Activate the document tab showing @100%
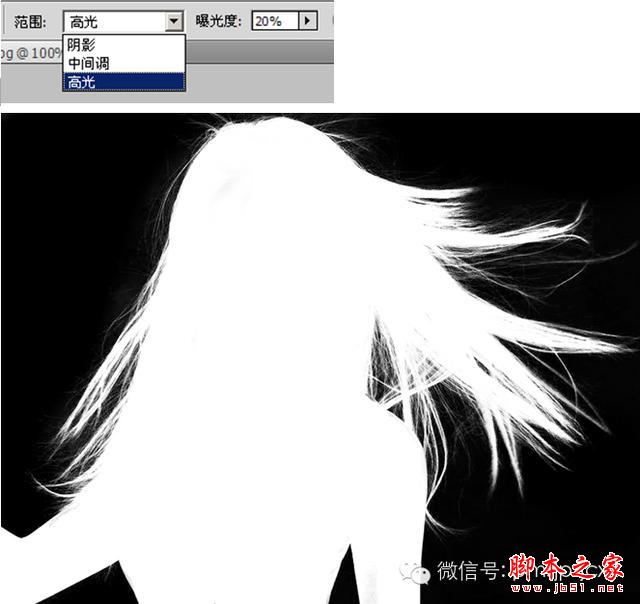 [31, 53]
